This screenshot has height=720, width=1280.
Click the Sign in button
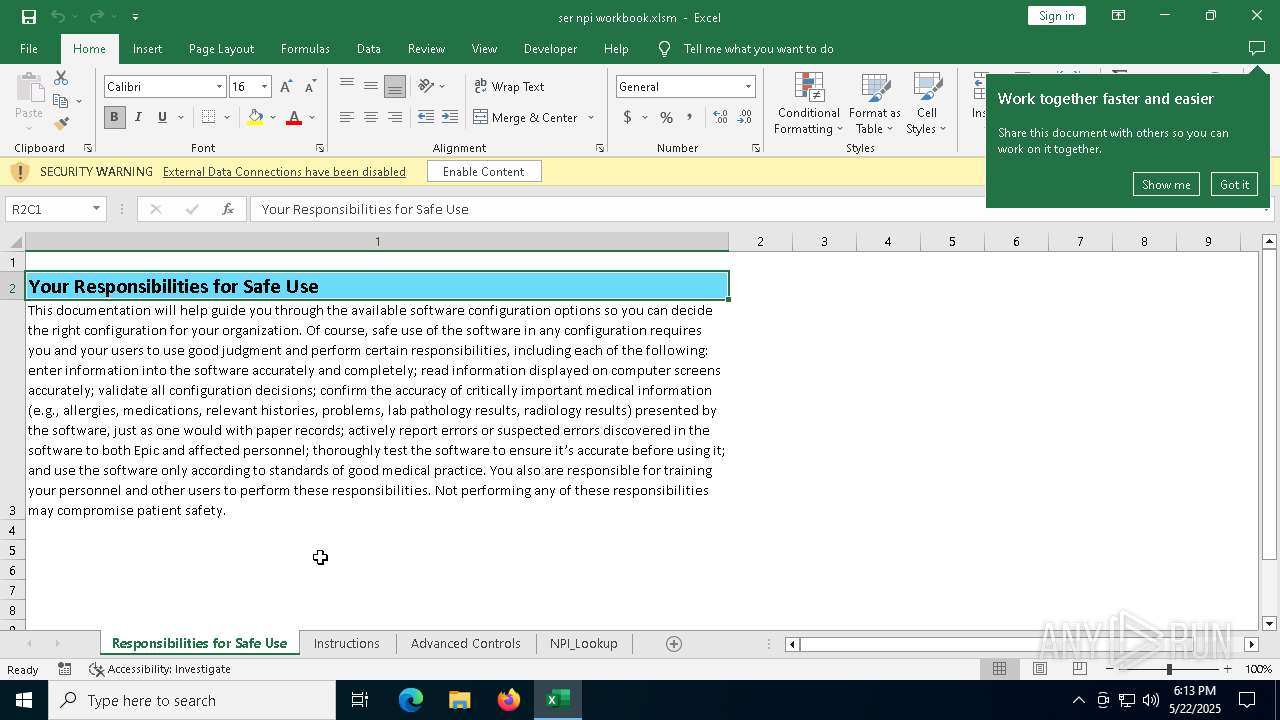pos(1056,16)
